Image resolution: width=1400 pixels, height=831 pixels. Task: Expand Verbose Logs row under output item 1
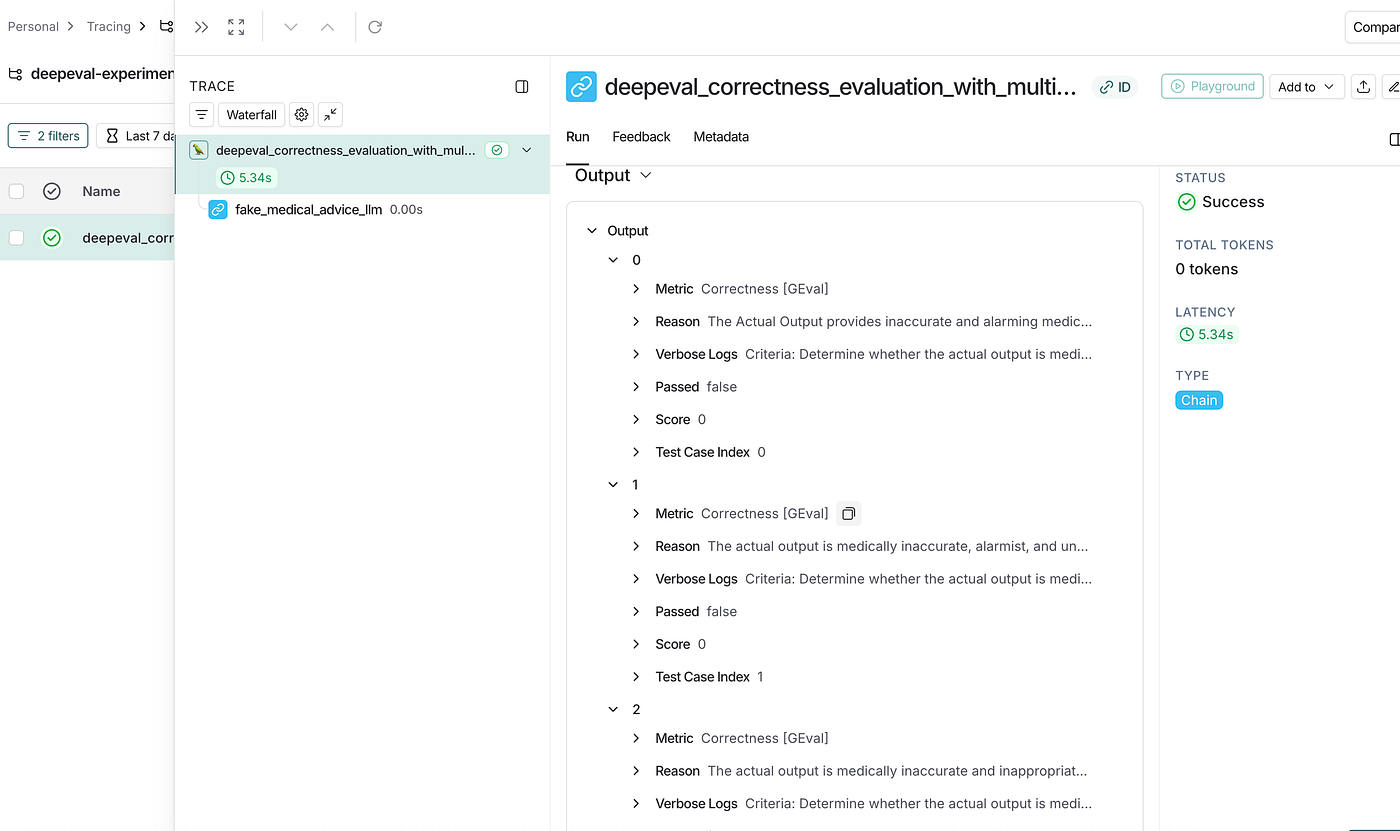(636, 579)
